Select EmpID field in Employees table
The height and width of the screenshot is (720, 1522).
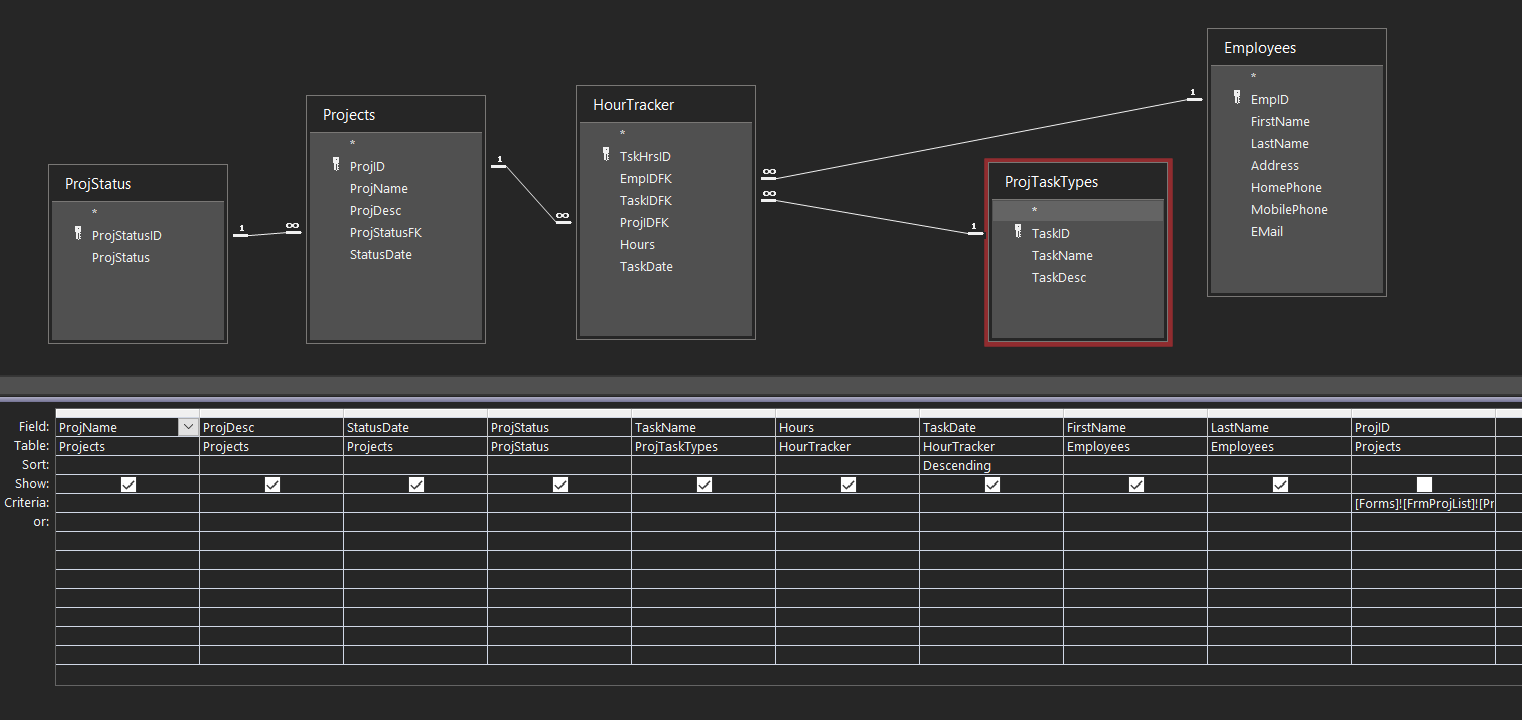(x=1270, y=100)
